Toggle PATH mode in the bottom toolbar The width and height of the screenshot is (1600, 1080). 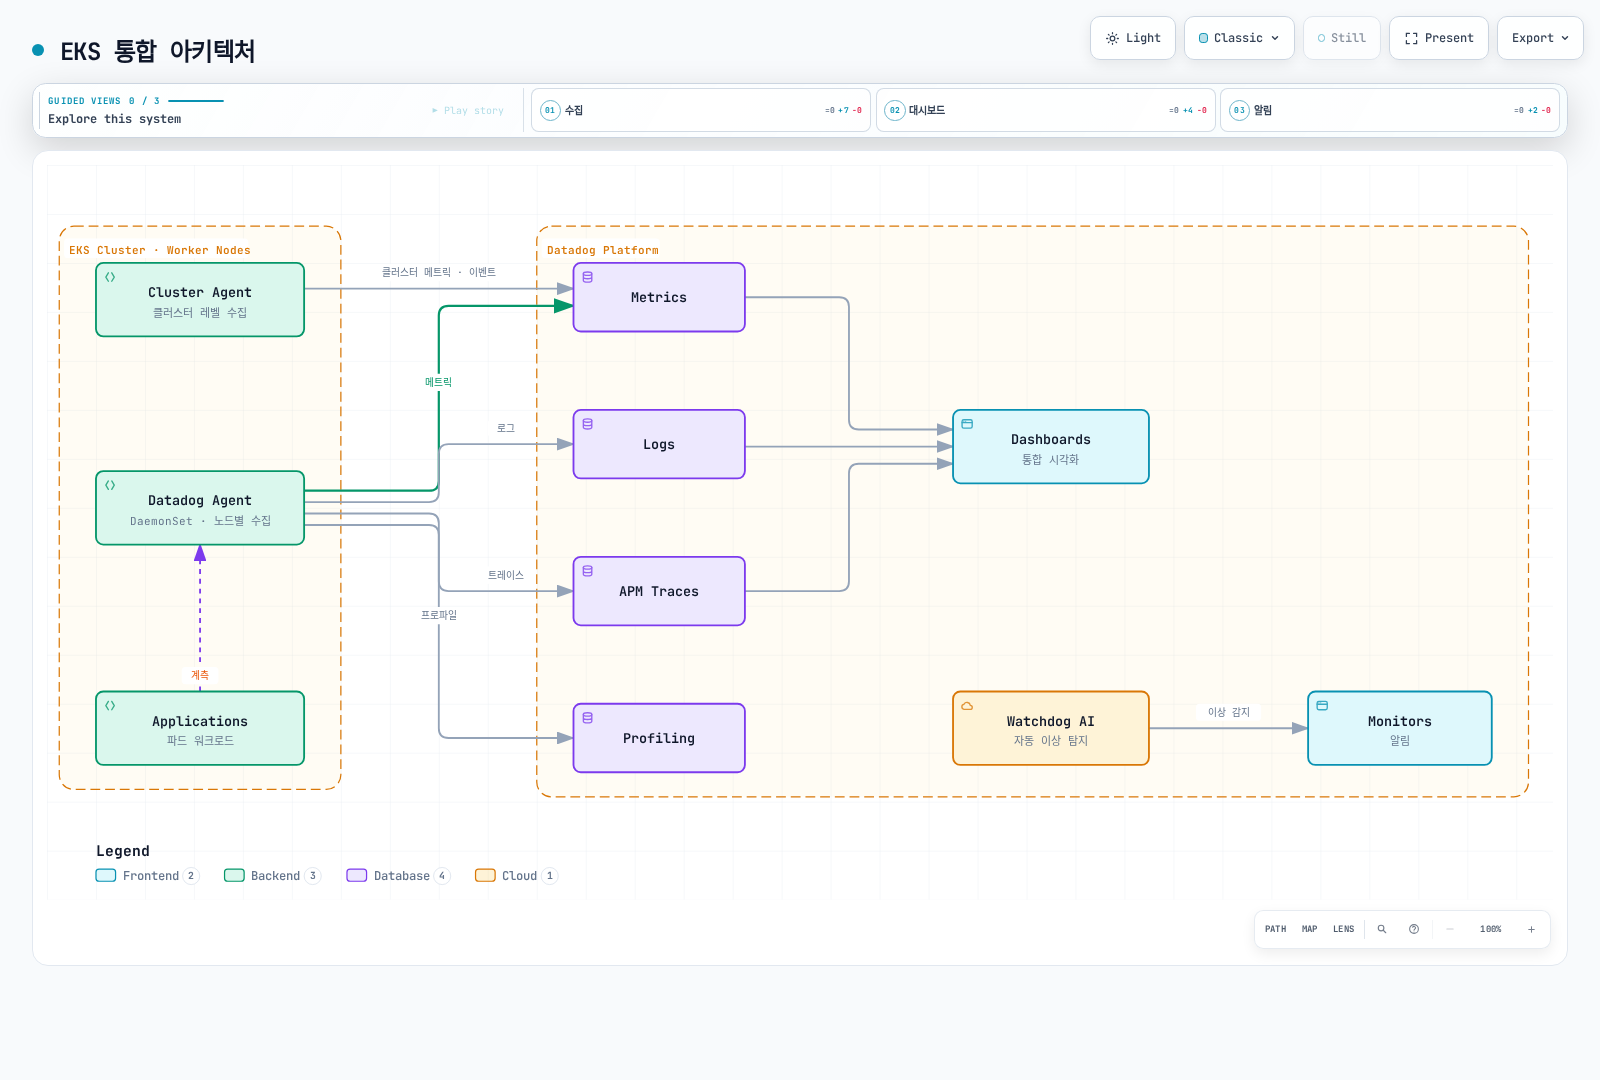[x=1276, y=929]
